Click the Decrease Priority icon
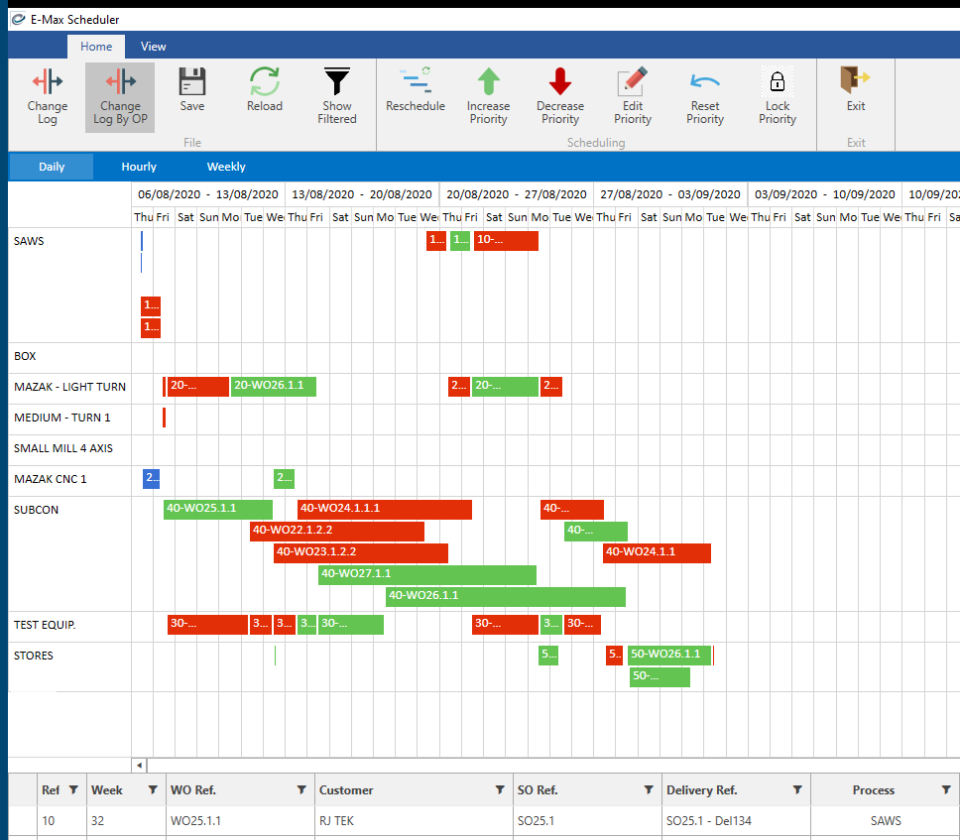The height and width of the screenshot is (840, 960). pyautogui.click(x=560, y=95)
